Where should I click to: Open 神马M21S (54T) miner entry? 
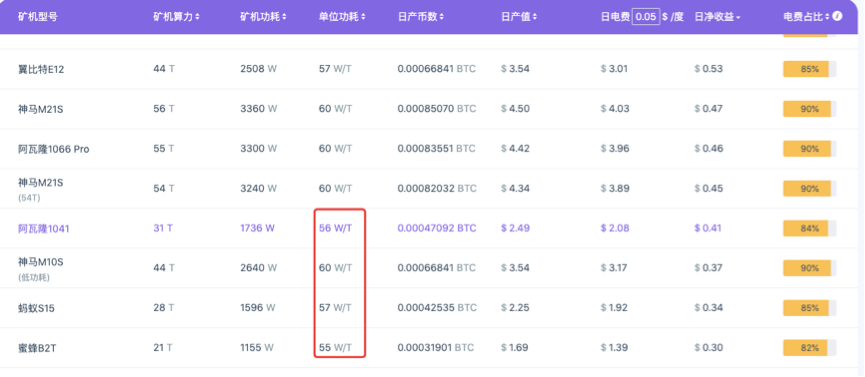pyautogui.click(x=40, y=189)
